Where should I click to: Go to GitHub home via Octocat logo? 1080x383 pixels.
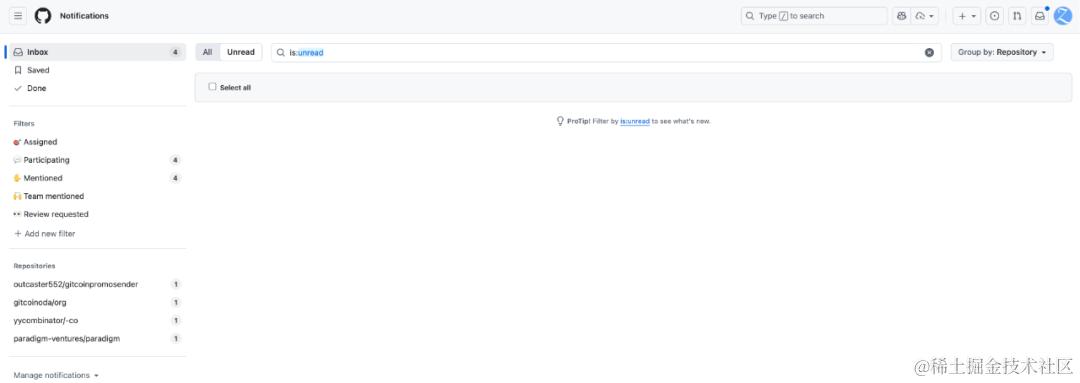click(43, 16)
